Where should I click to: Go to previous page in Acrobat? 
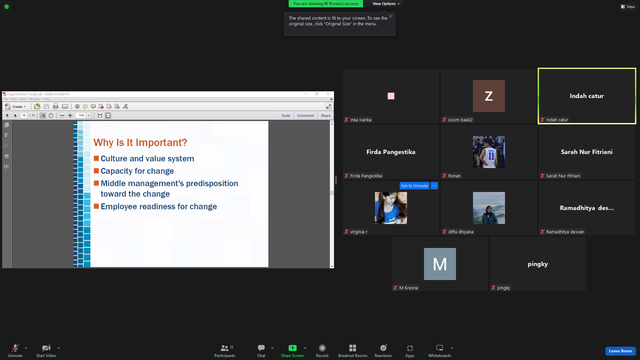tap(7, 116)
